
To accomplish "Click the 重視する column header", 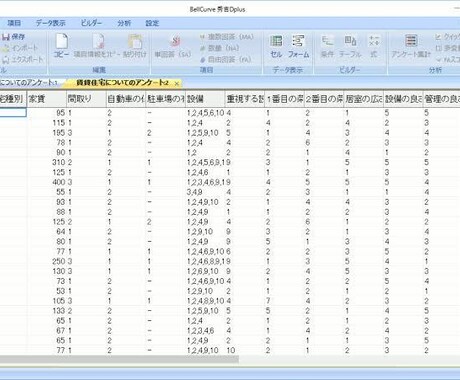I will (245, 99).
